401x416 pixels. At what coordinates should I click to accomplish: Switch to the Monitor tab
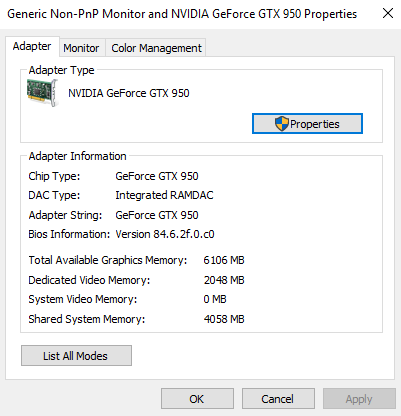pyautogui.click(x=81, y=48)
